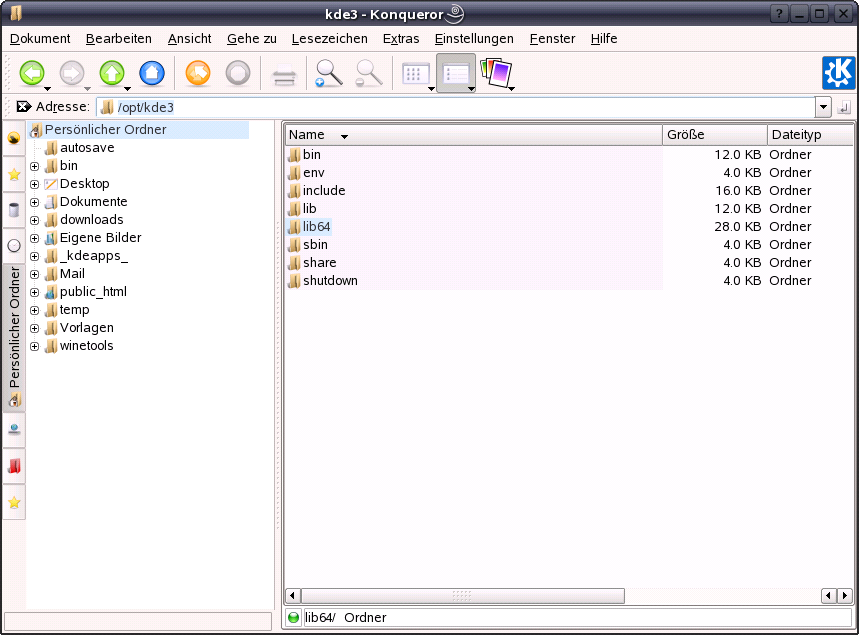Switch to icon view mode
The image size is (859, 635).
[415, 73]
